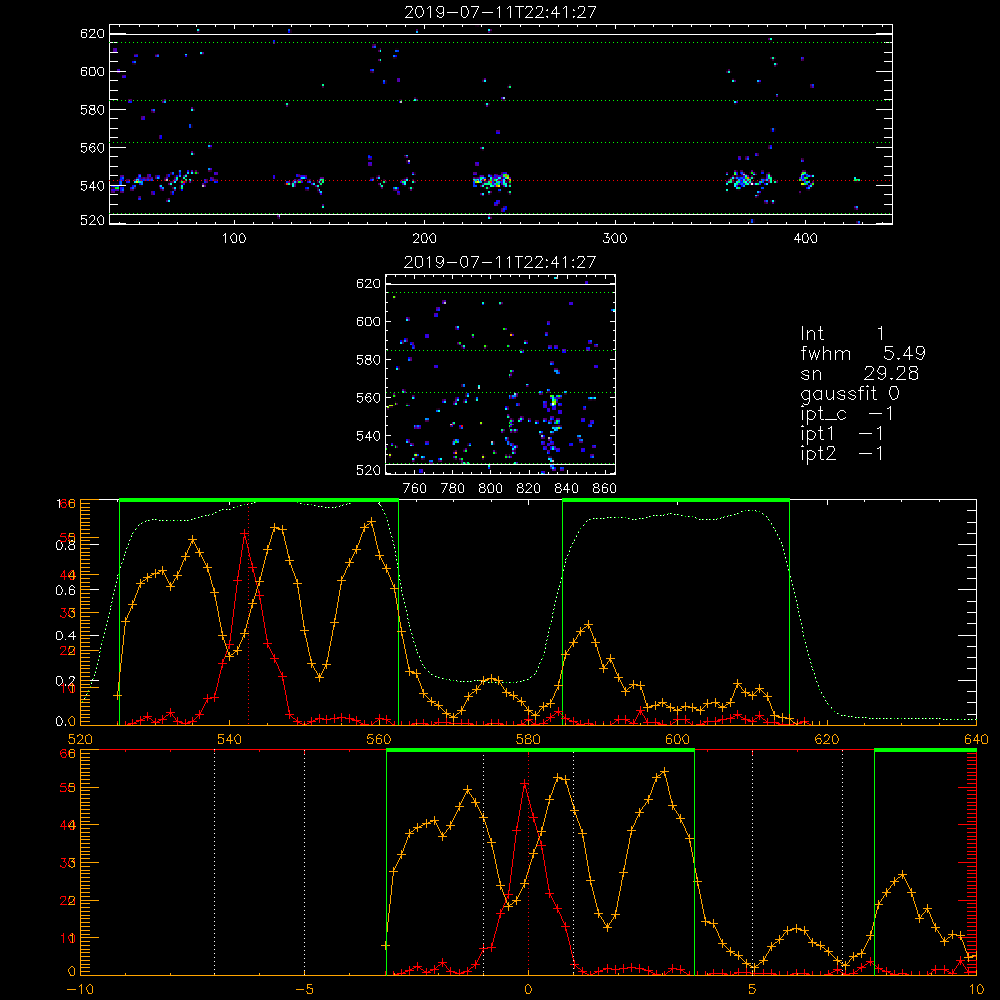Click the '100' x-axis label of top plot
Image resolution: width=1000 pixels, height=1000 pixels.
(233, 239)
